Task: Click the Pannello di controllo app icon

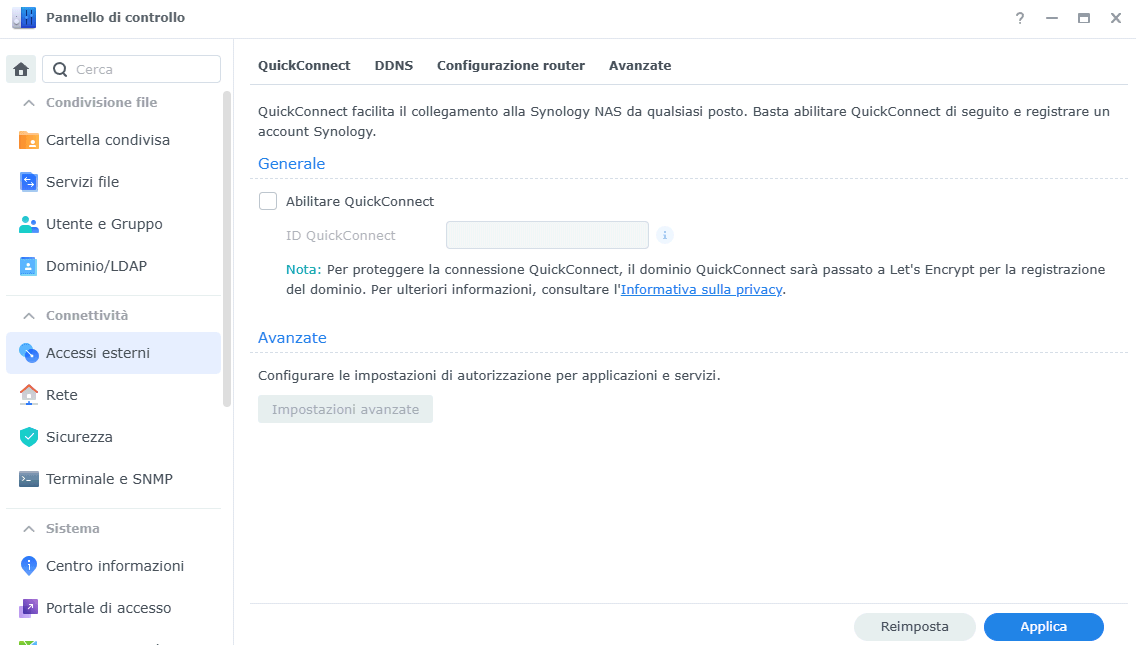Action: [24, 17]
